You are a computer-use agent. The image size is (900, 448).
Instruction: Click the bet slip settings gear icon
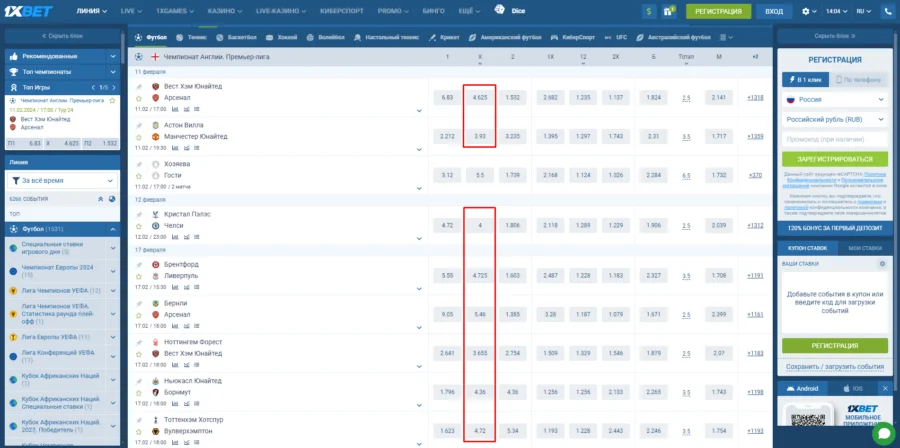tap(881, 263)
